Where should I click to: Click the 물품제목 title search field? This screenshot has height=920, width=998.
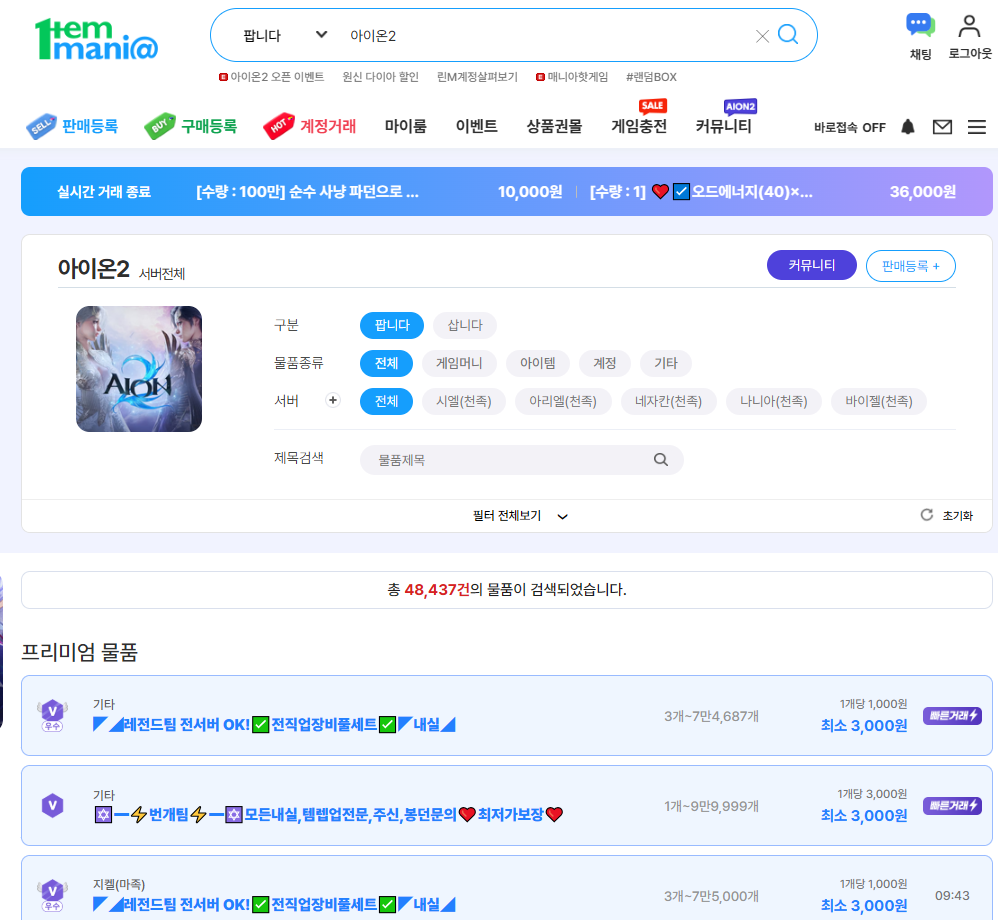[522, 460]
